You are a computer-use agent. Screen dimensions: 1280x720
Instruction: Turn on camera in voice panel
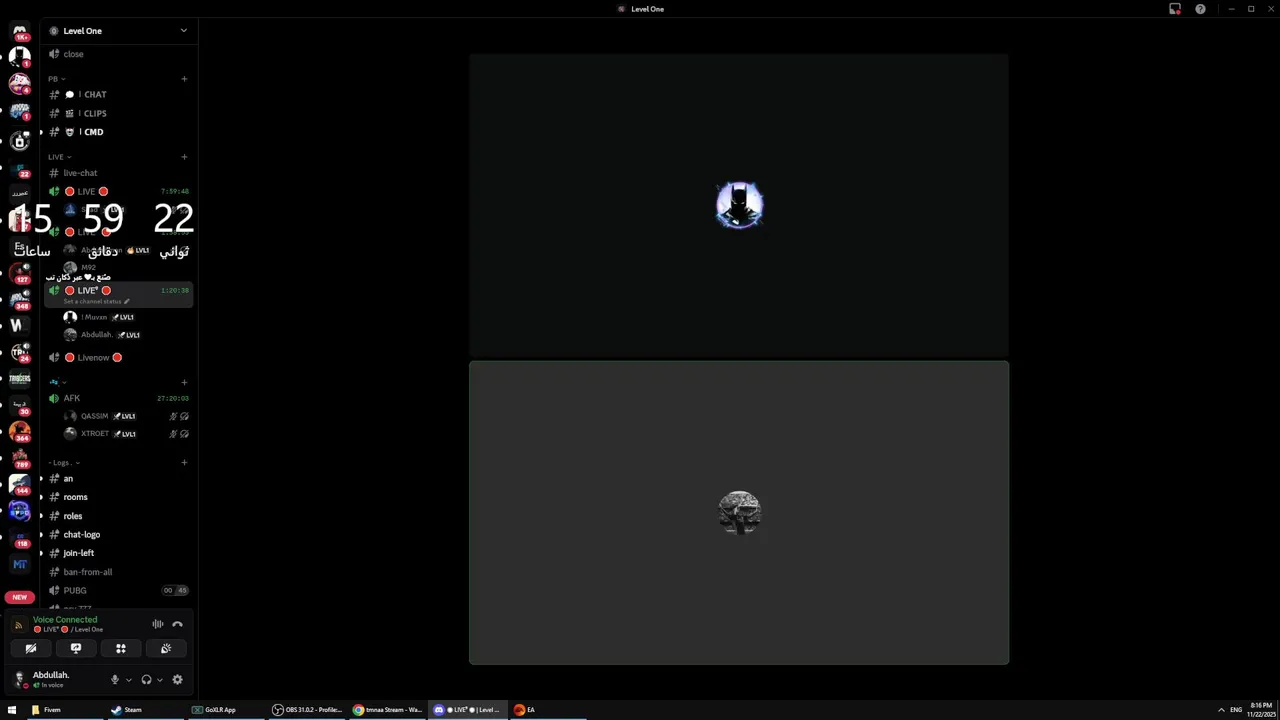pos(31,648)
